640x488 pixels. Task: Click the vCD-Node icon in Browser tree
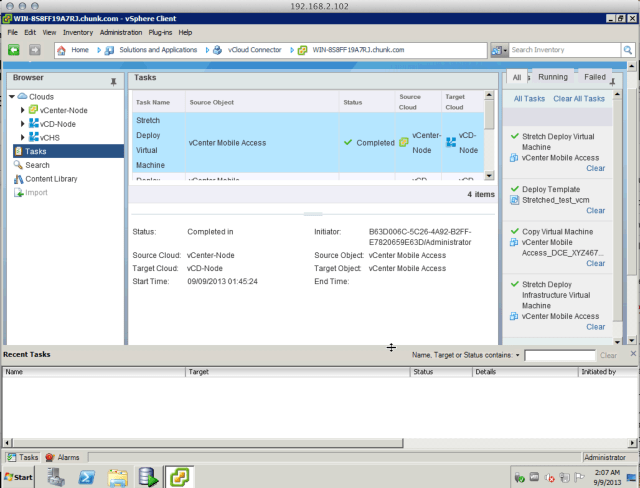(34, 123)
